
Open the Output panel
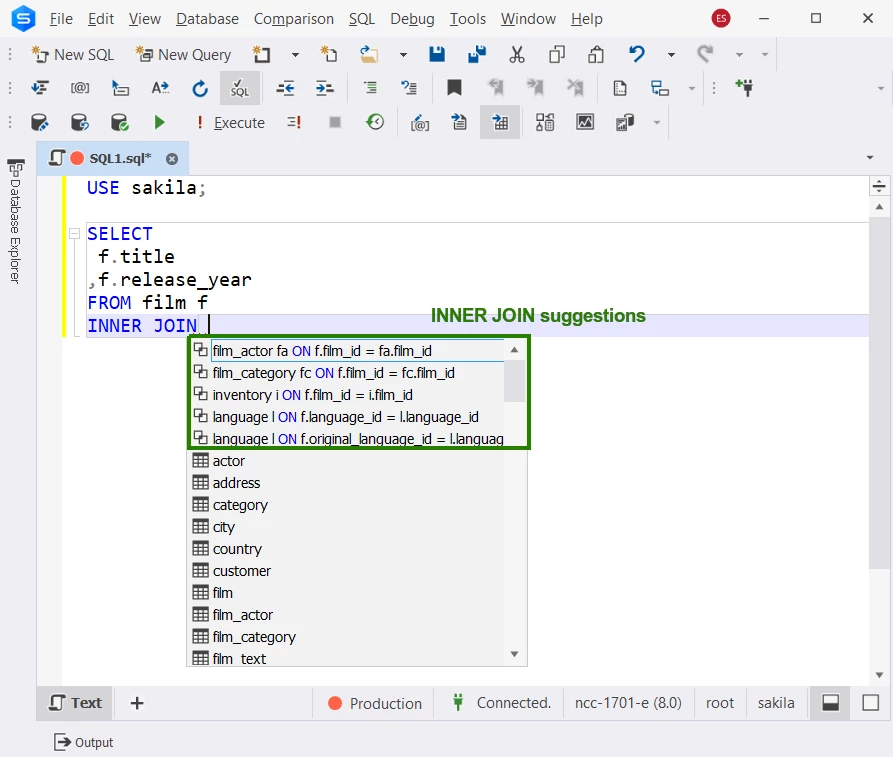(84, 742)
